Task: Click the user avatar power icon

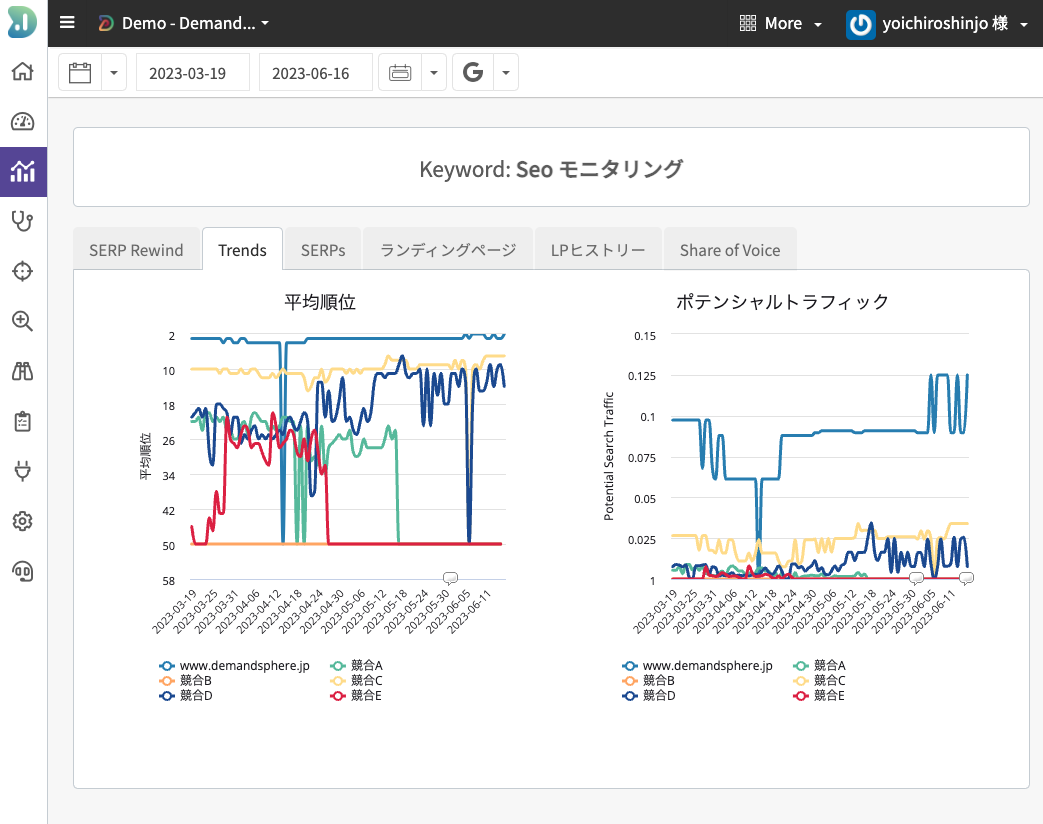Action: point(860,25)
